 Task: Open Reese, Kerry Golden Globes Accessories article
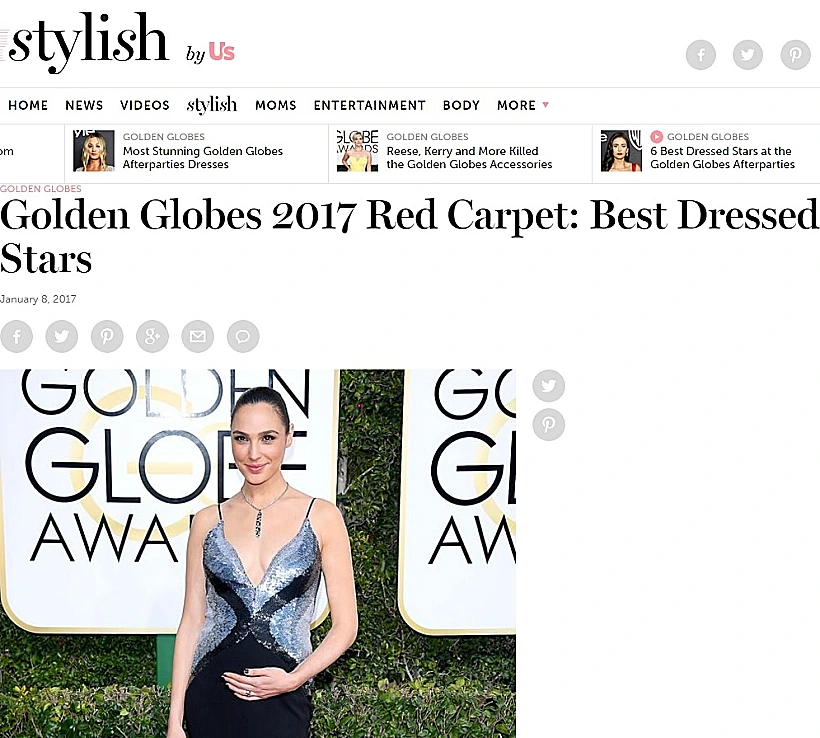[x=469, y=157]
